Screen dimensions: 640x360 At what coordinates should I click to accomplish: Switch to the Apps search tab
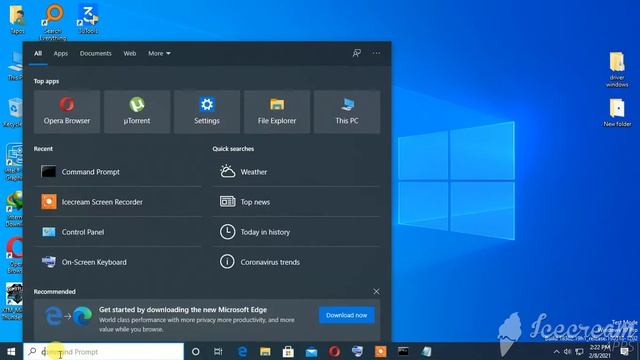coord(61,53)
